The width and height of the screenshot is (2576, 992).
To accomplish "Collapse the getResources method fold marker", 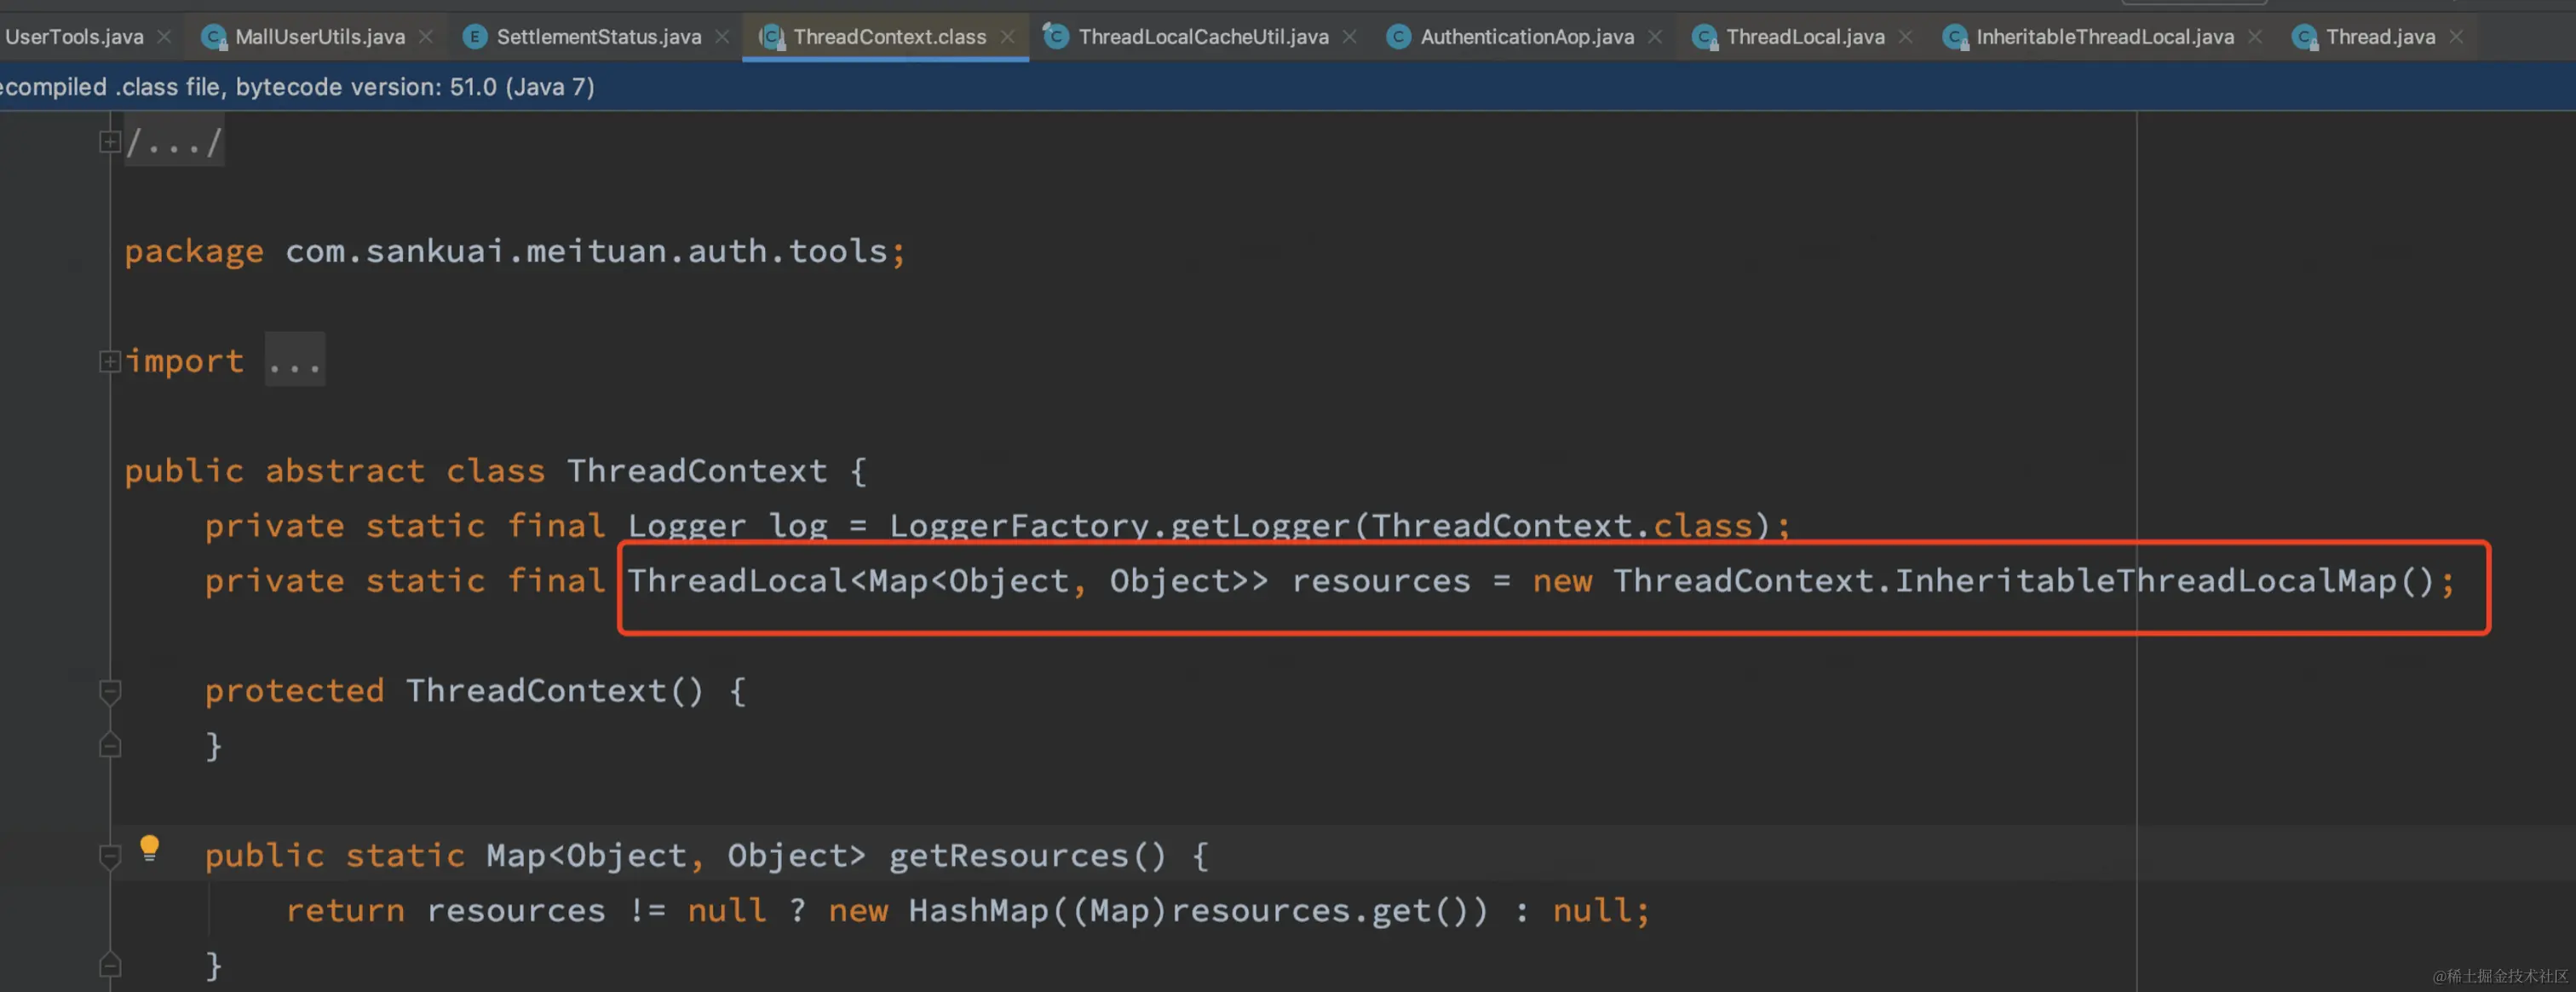I will click(x=110, y=856).
